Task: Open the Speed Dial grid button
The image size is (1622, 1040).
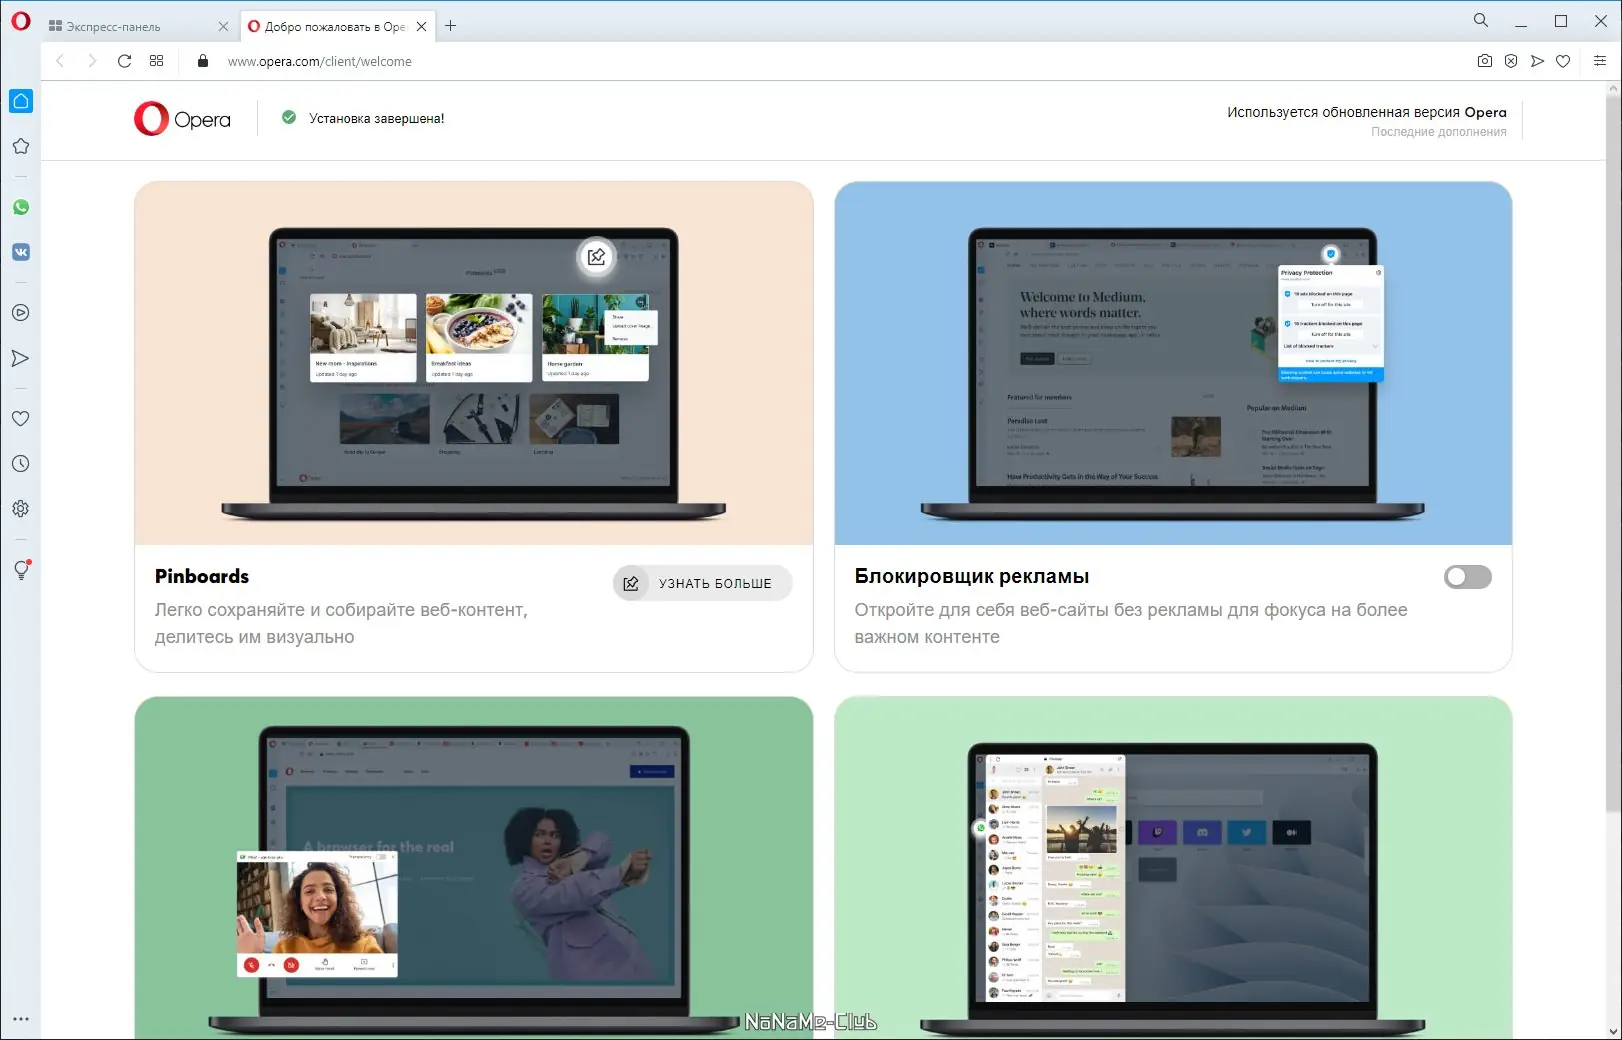Action: pyautogui.click(x=157, y=61)
